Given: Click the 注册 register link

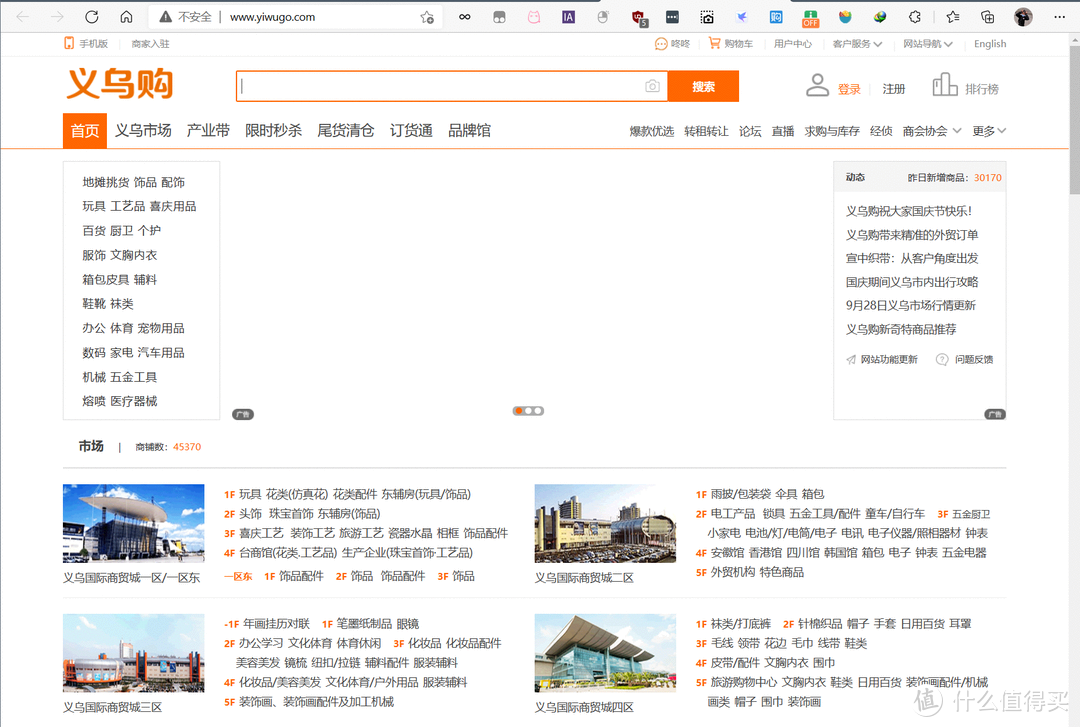Looking at the screenshot, I should tap(893, 89).
